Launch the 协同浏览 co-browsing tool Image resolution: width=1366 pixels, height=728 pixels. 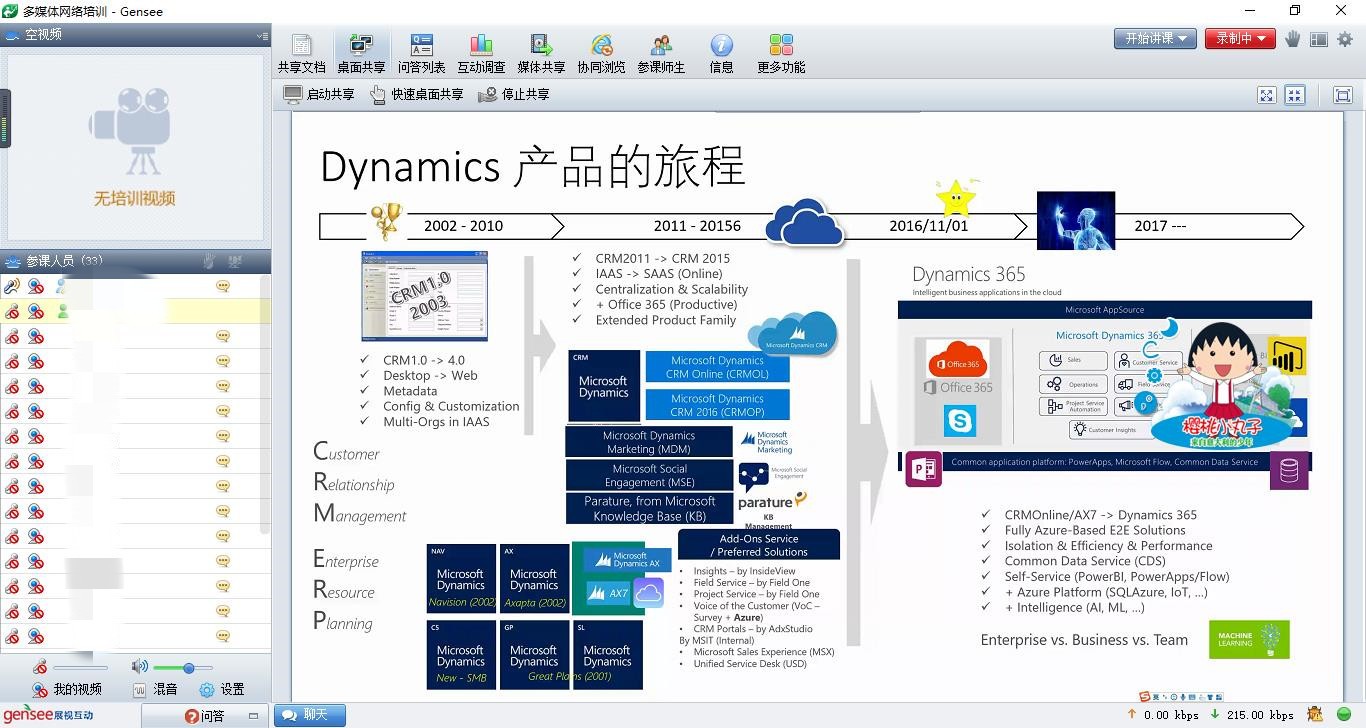pos(601,53)
